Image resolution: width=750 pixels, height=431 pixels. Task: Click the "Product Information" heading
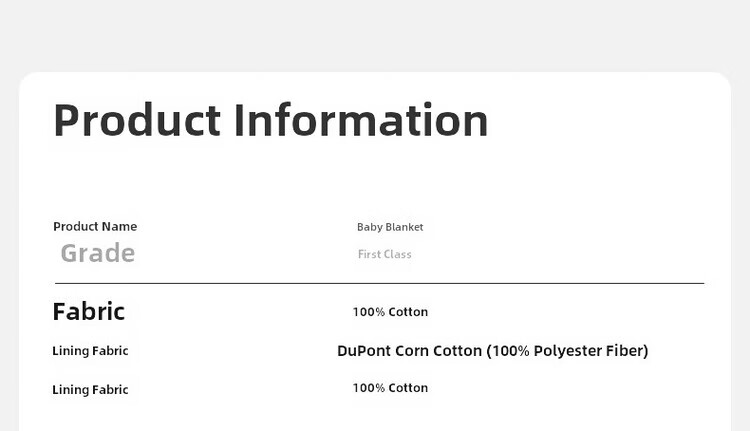pos(270,120)
